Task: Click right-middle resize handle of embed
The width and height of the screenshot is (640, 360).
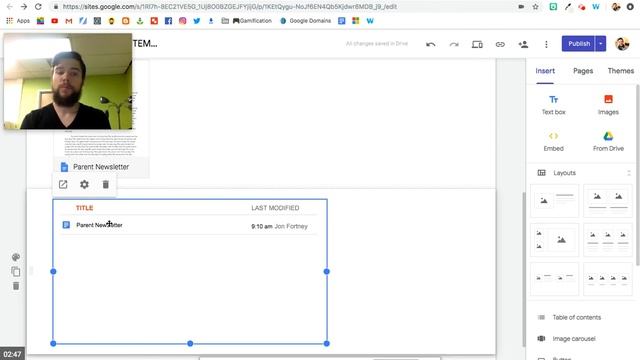Action: click(x=327, y=271)
